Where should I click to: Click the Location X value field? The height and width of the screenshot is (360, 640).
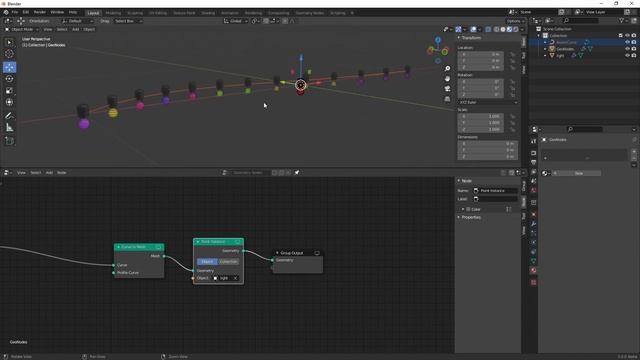481,54
